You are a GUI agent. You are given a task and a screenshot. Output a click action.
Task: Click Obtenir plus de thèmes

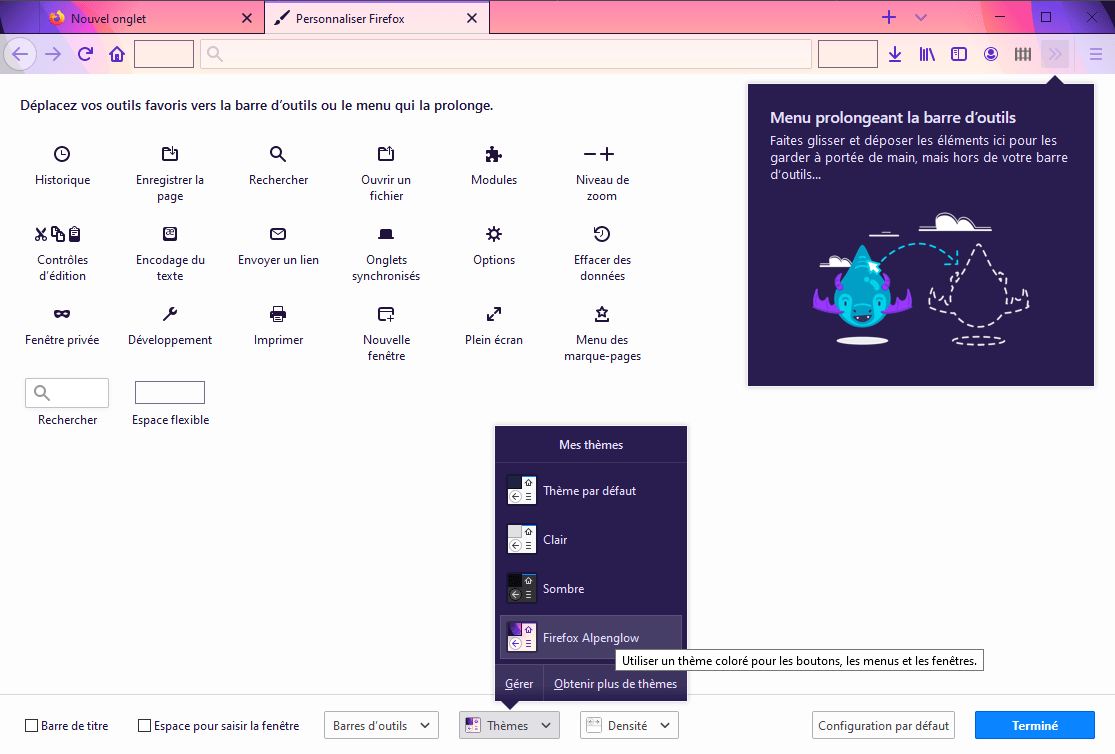(615, 684)
